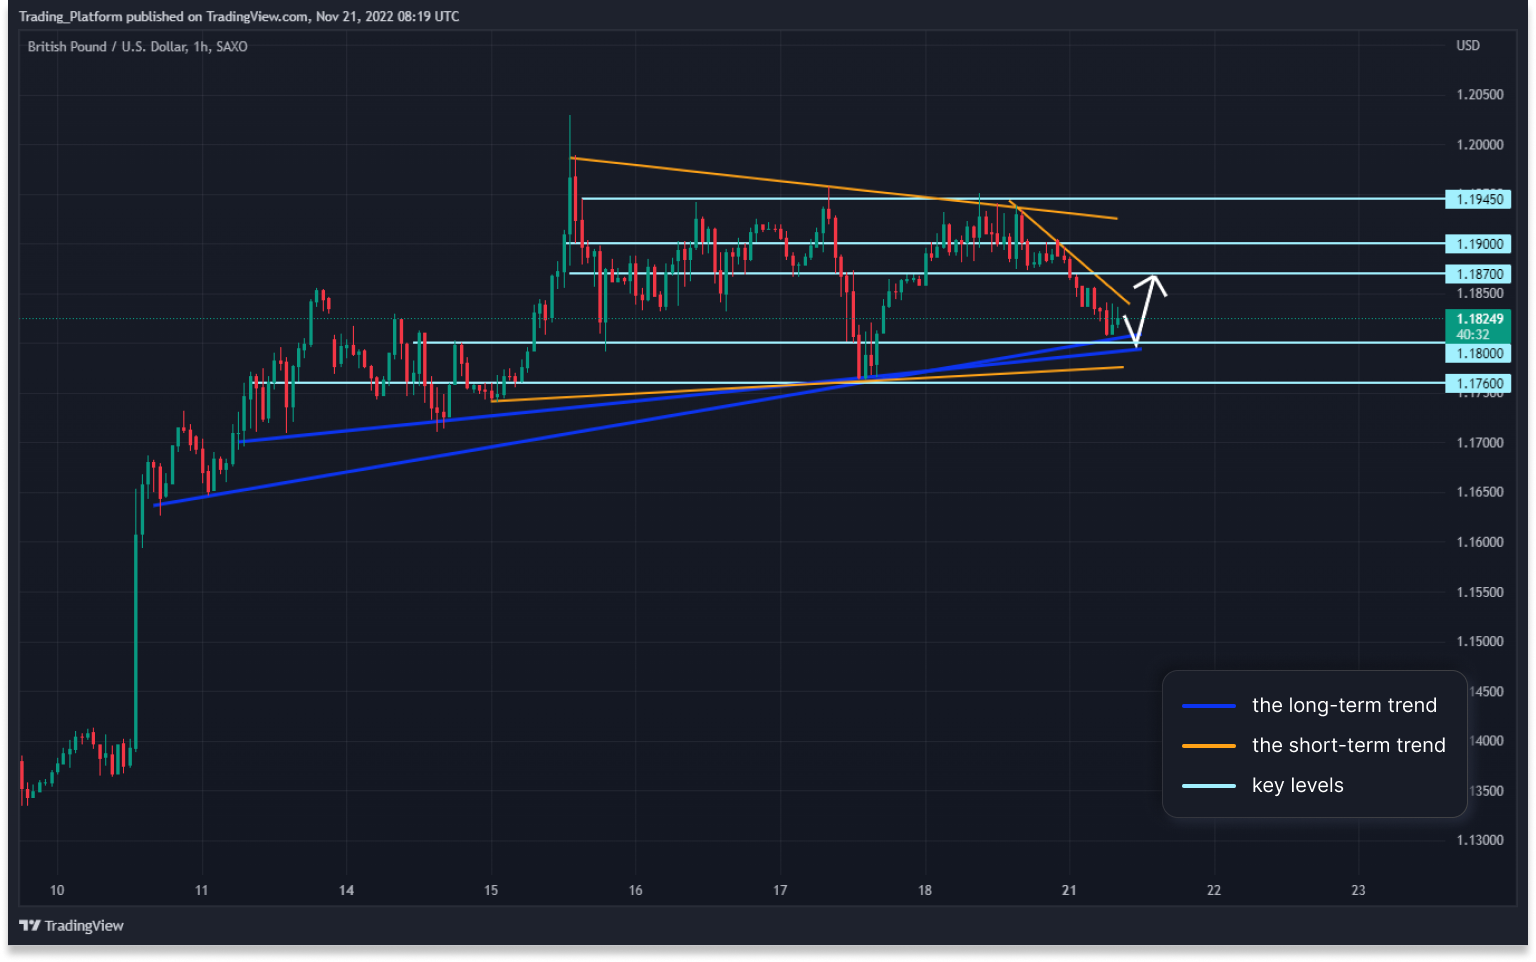Click date 15 on the time axis

coord(491,890)
